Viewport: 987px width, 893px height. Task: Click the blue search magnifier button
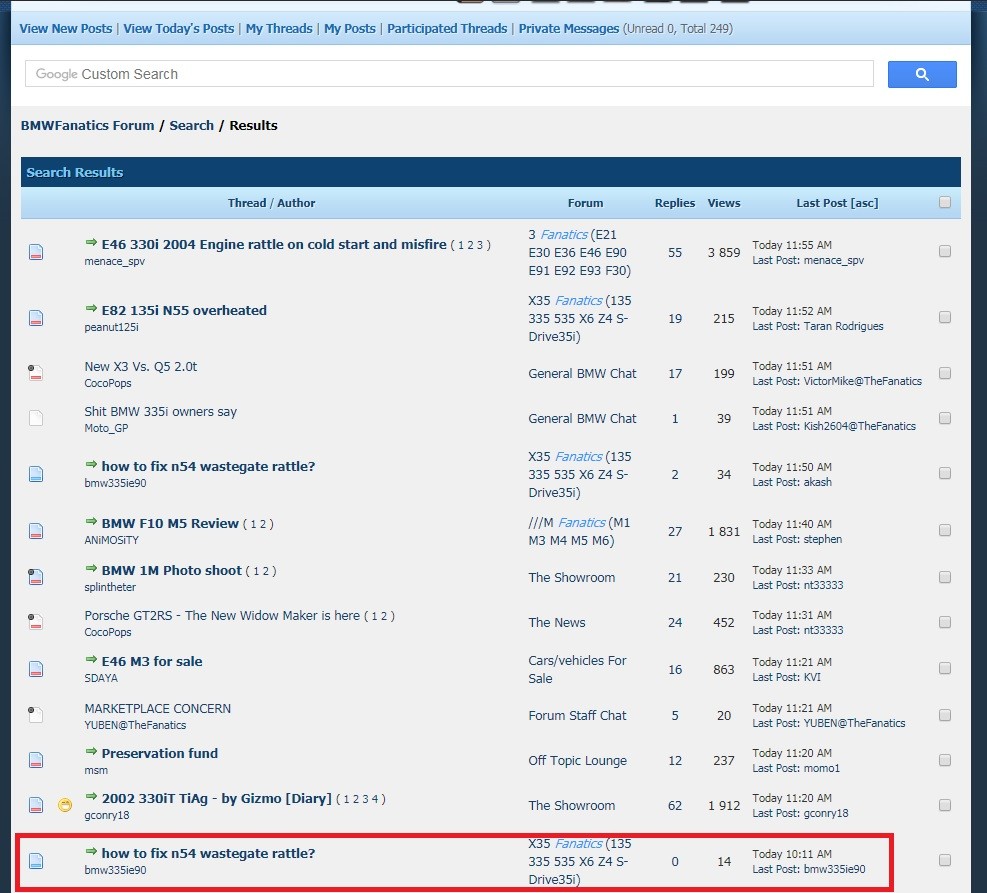(x=921, y=74)
